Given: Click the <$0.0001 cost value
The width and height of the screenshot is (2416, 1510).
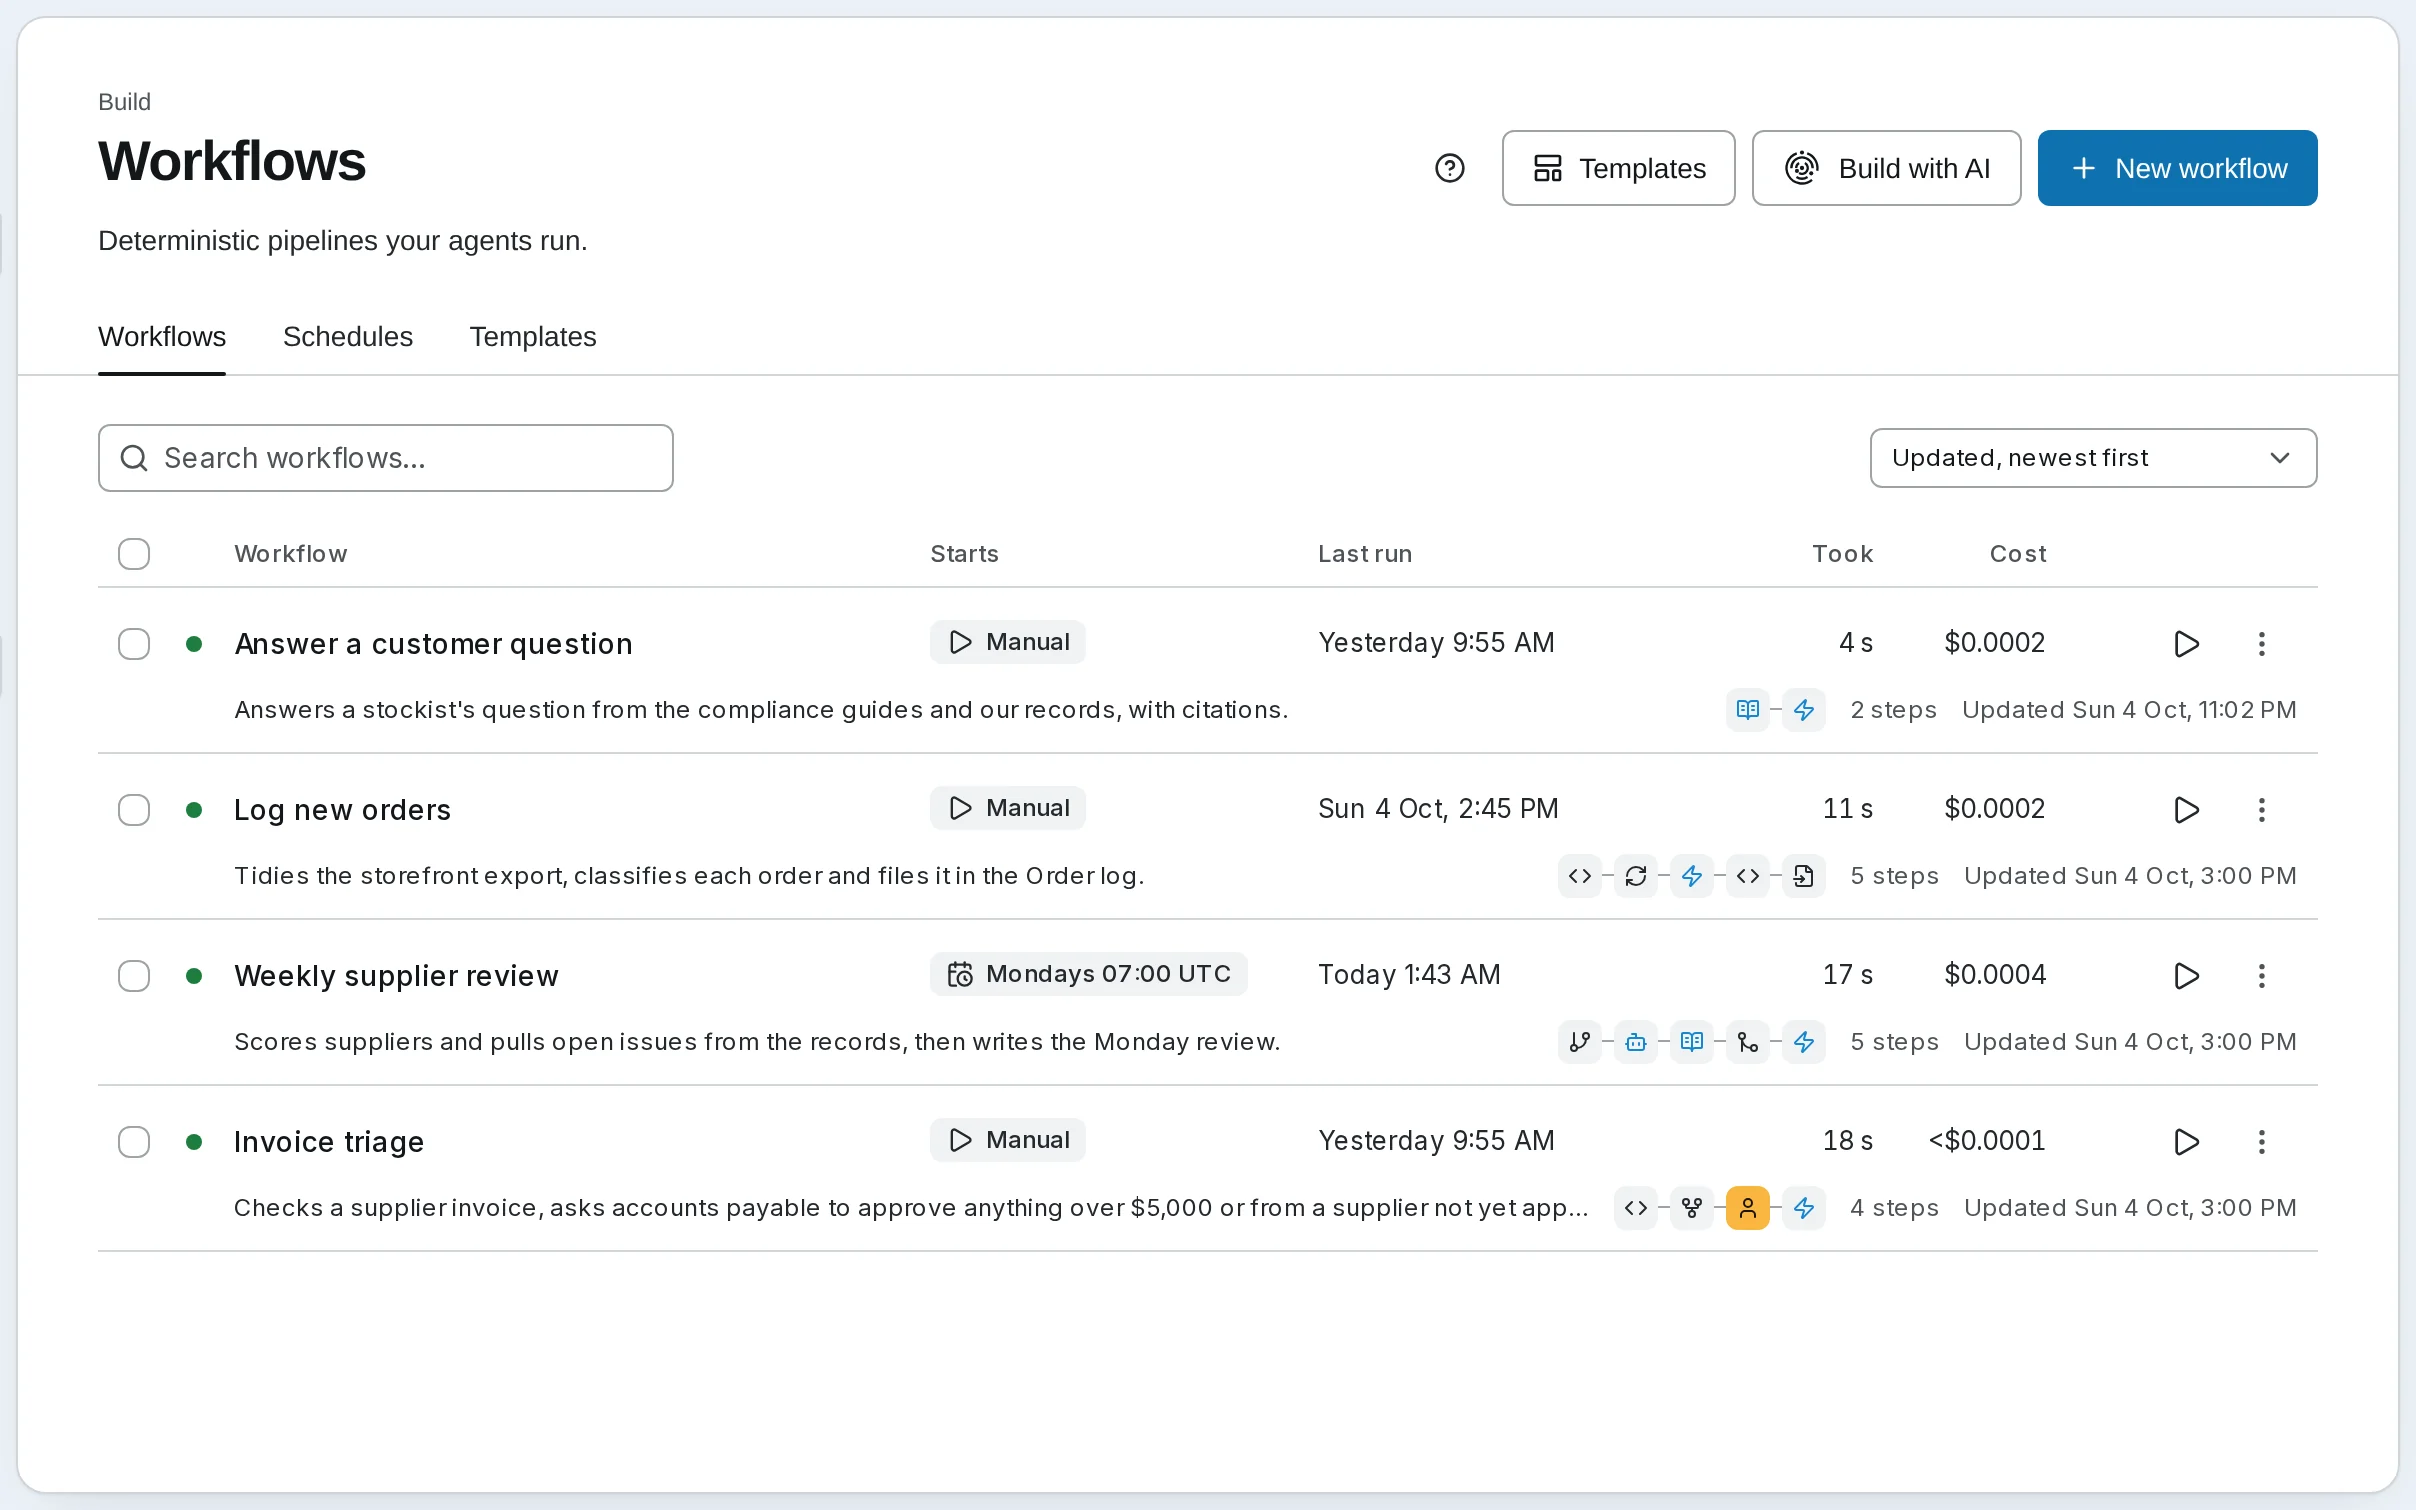Looking at the screenshot, I should (1986, 1140).
